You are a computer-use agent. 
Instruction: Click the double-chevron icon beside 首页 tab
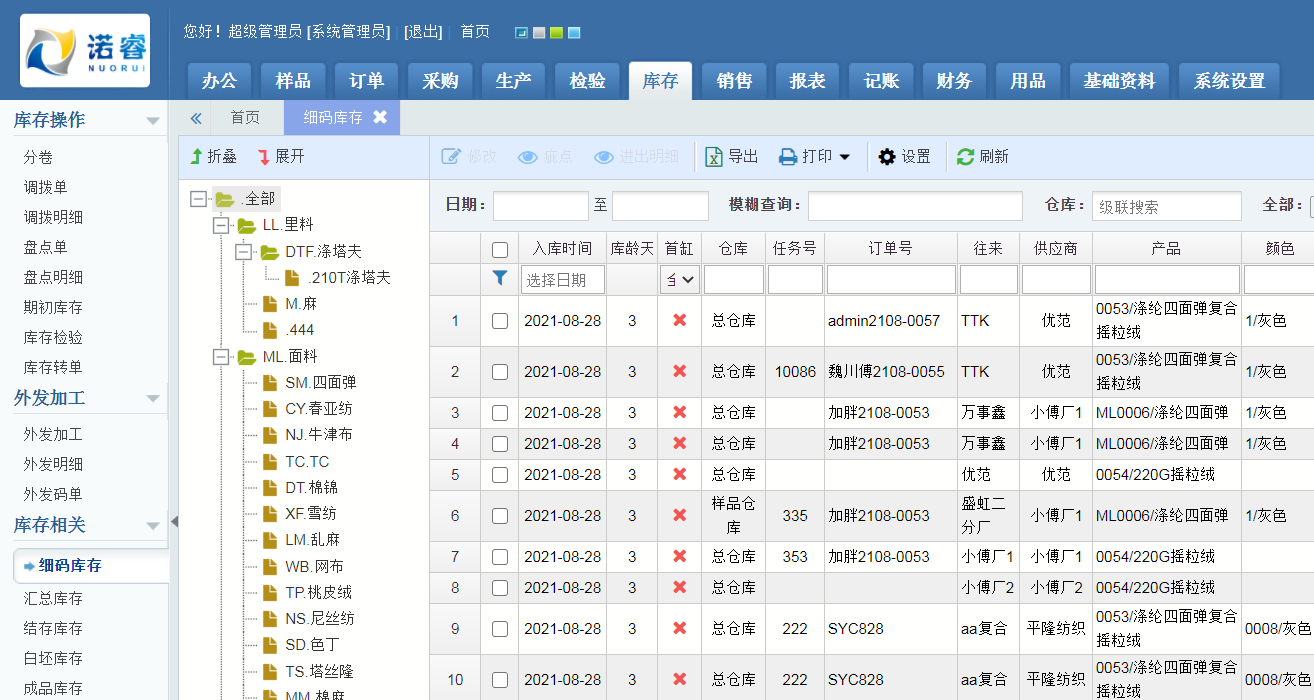point(196,118)
